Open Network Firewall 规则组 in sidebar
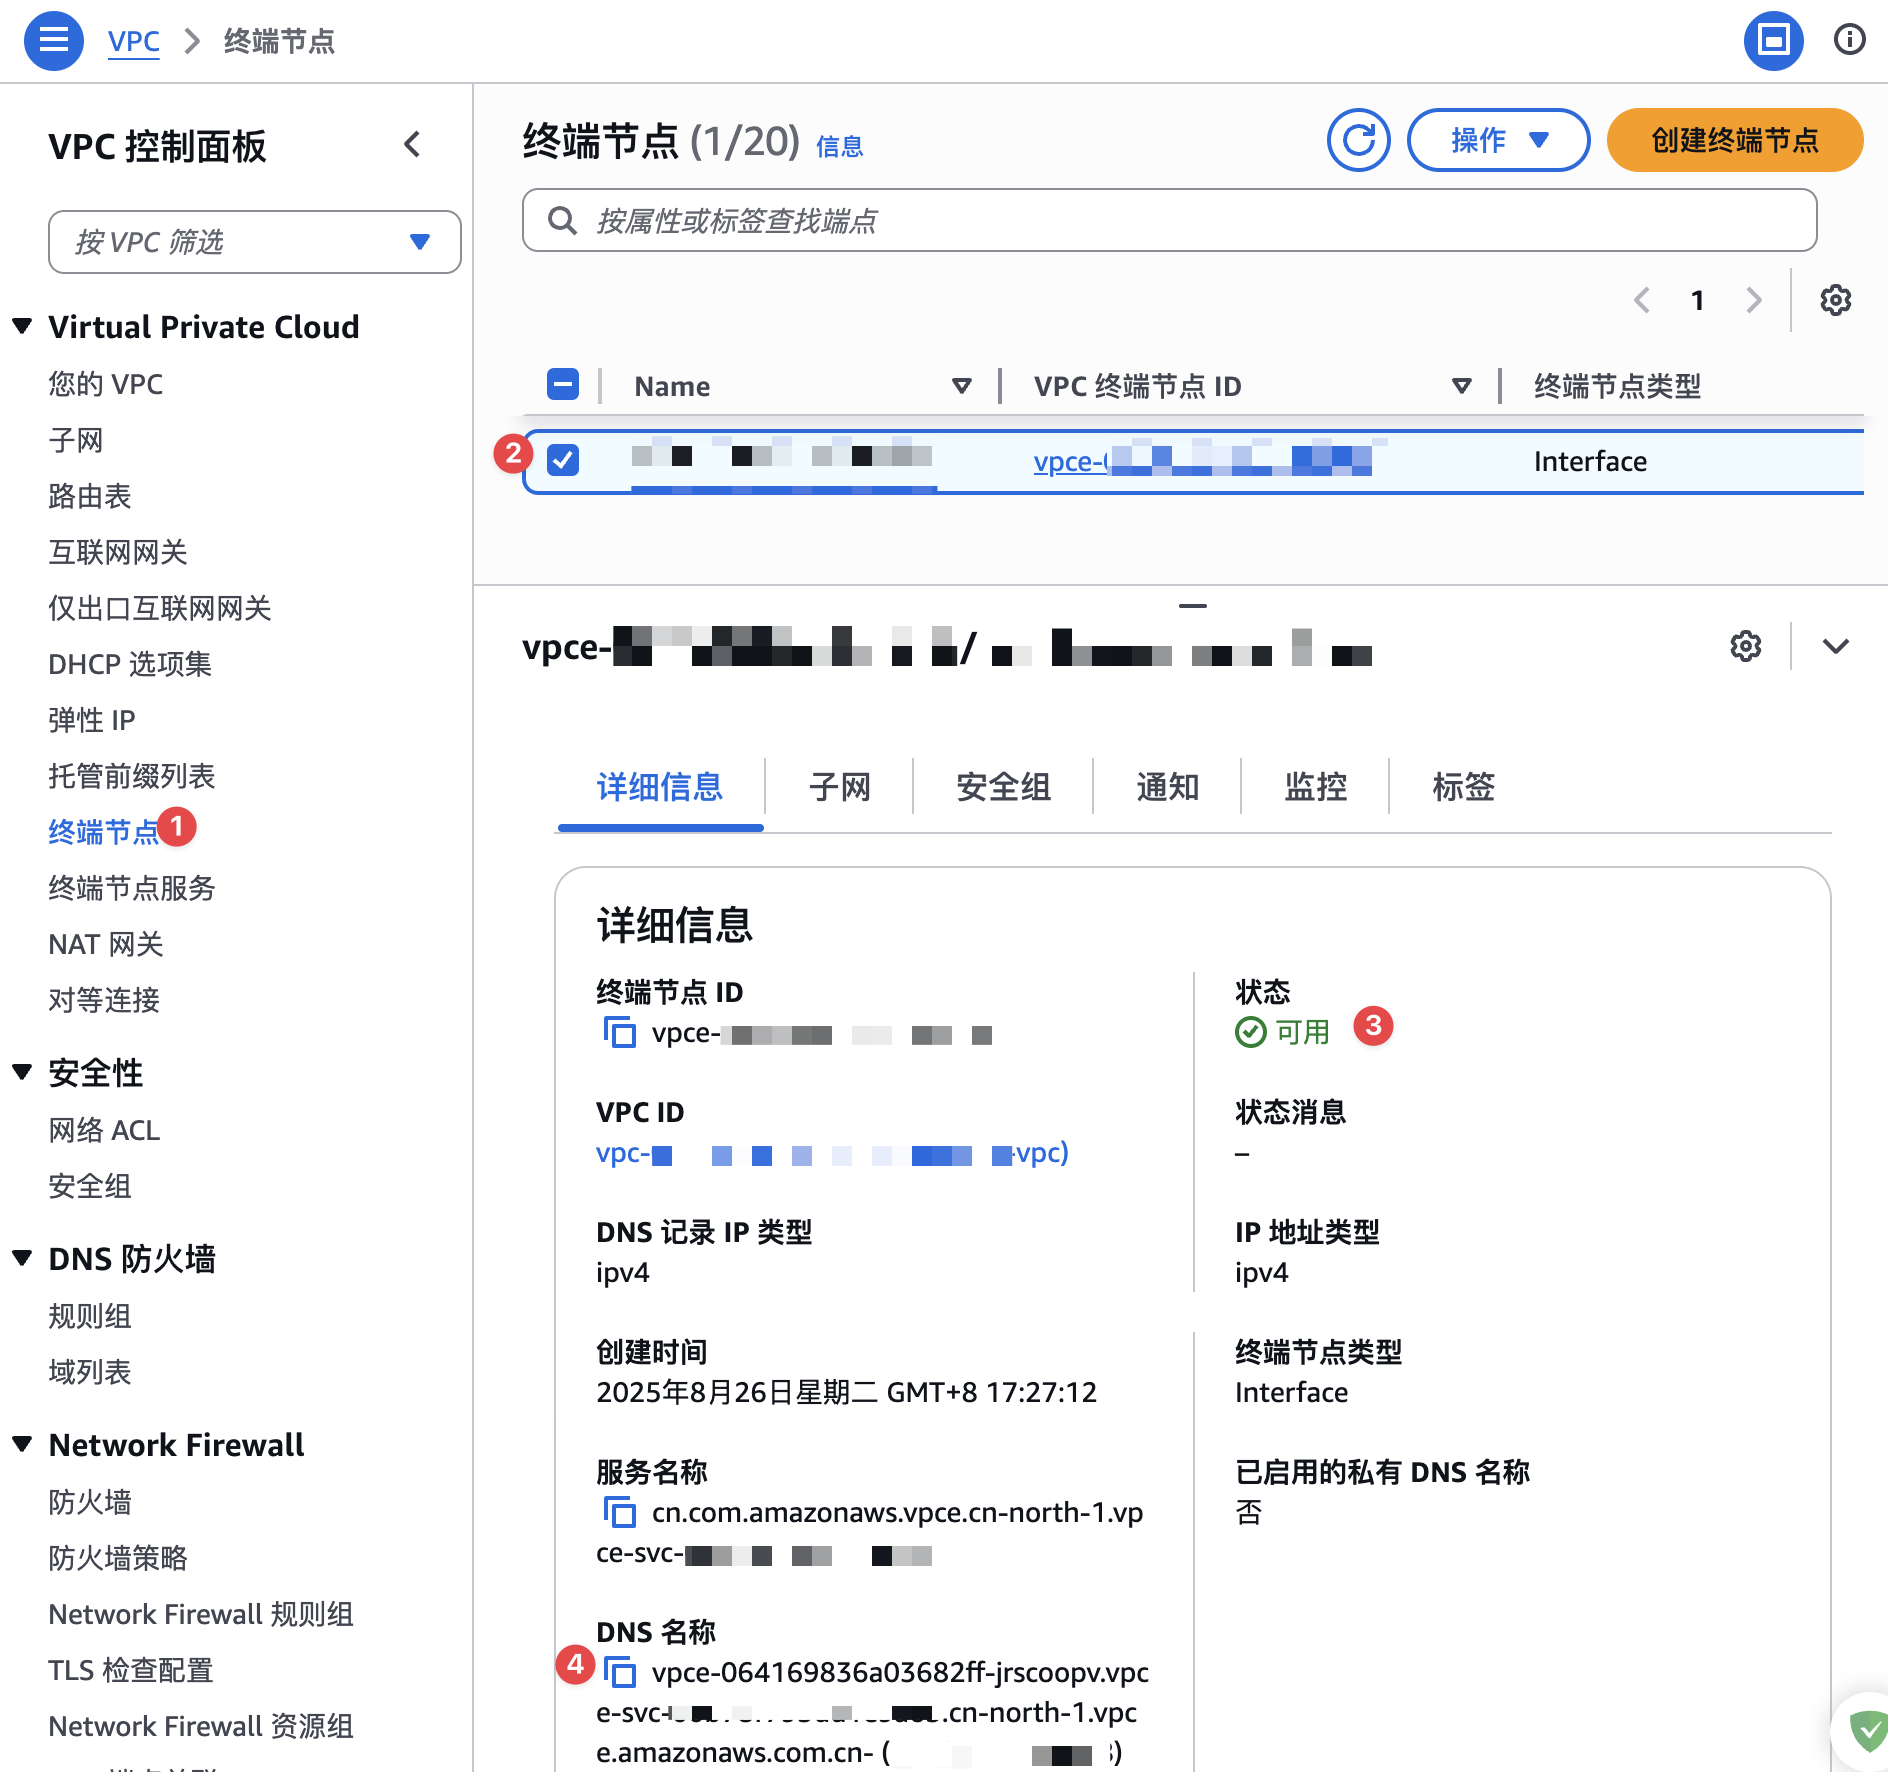The height and width of the screenshot is (1772, 1888). click(201, 1614)
